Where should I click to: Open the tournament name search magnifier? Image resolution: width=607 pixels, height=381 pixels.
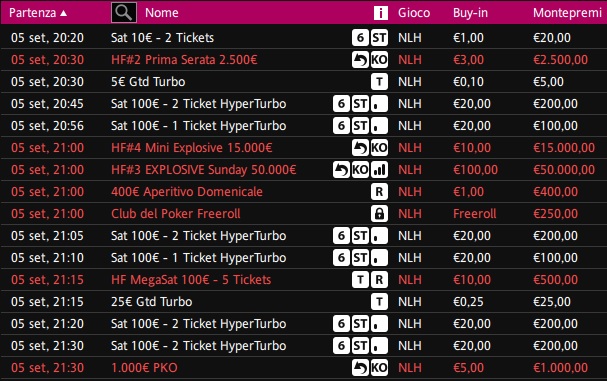point(123,12)
